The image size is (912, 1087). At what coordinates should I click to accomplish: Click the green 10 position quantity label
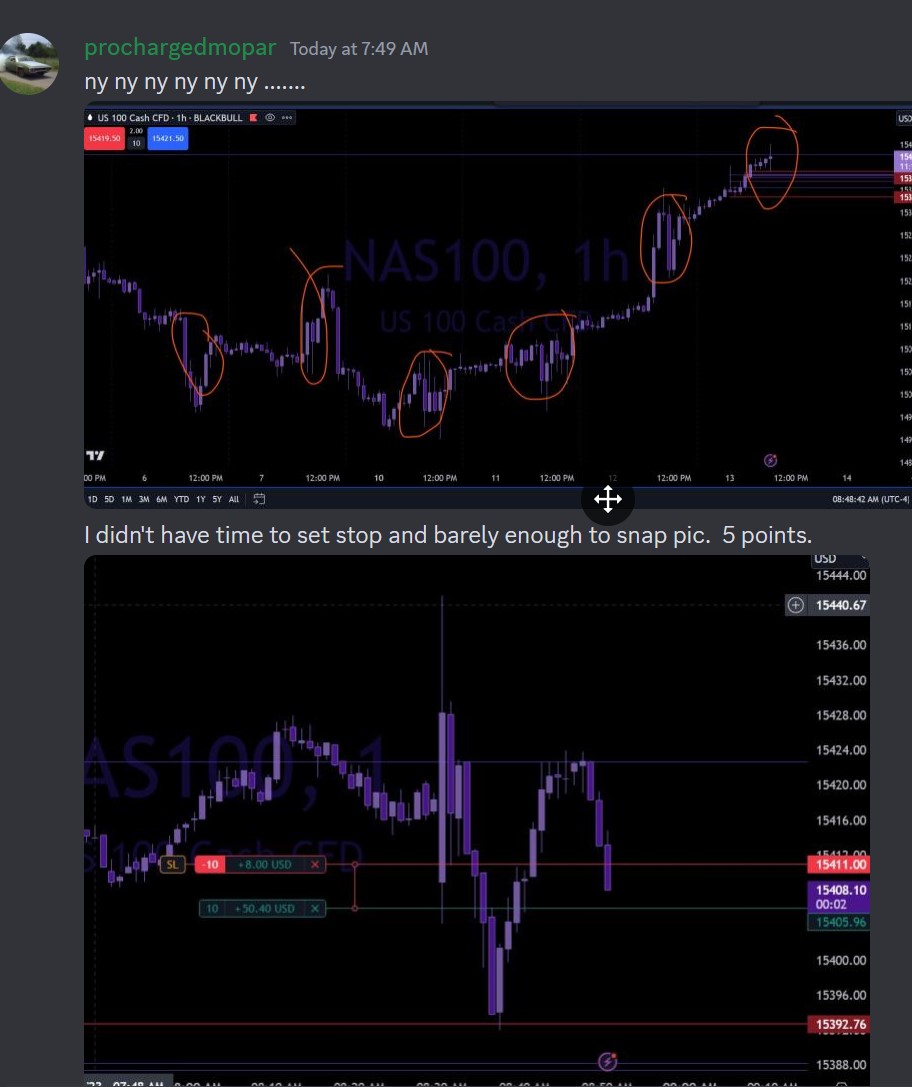212,908
